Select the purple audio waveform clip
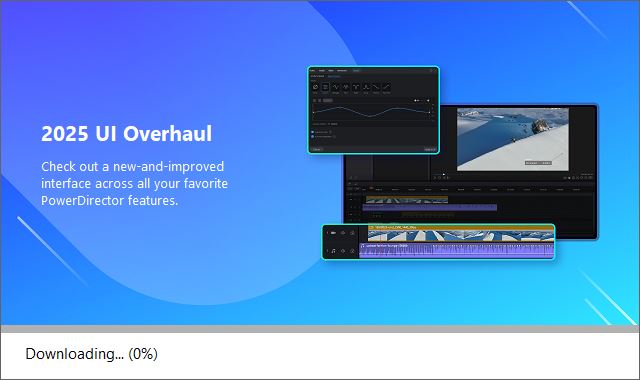Viewport: 640px width, 380px height. point(456,251)
